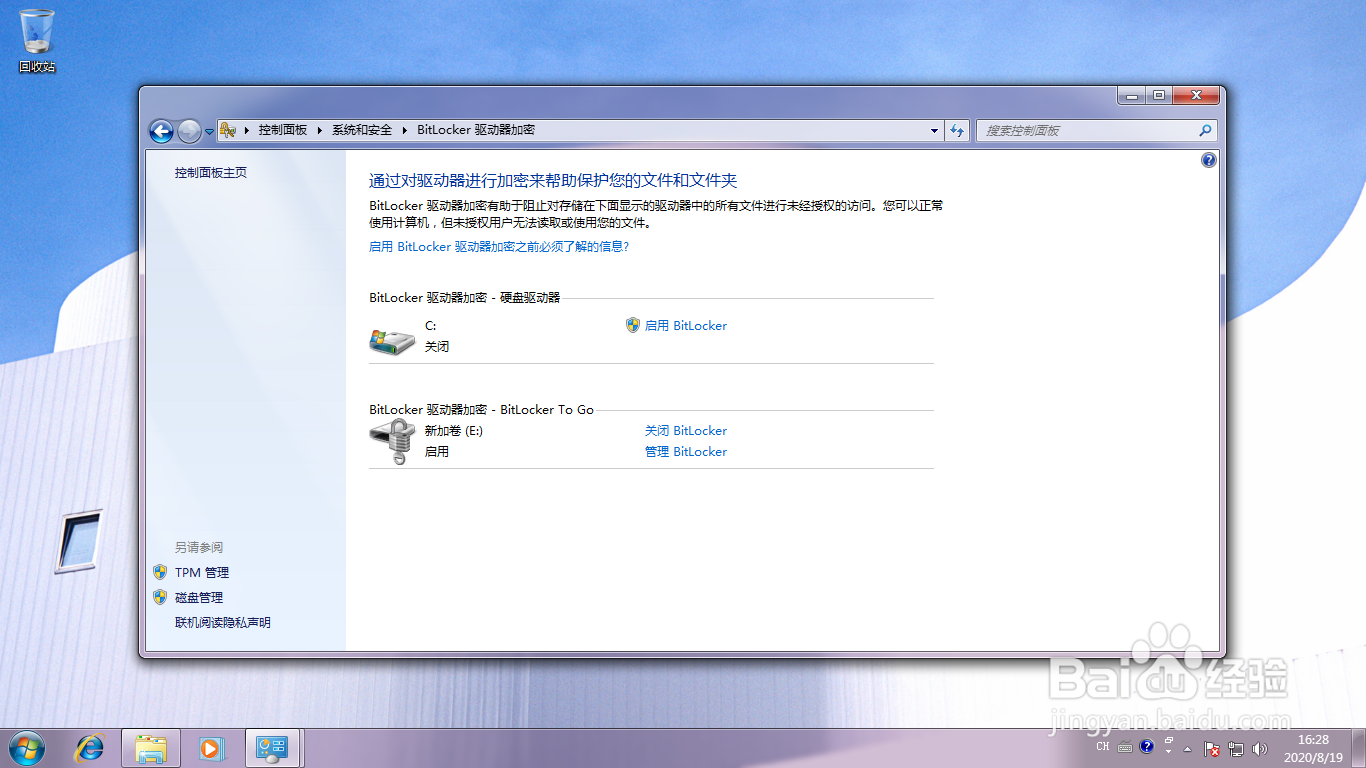Image resolution: width=1366 pixels, height=768 pixels.
Task: Click the 启用 status under drive E:
Action: coord(437,451)
